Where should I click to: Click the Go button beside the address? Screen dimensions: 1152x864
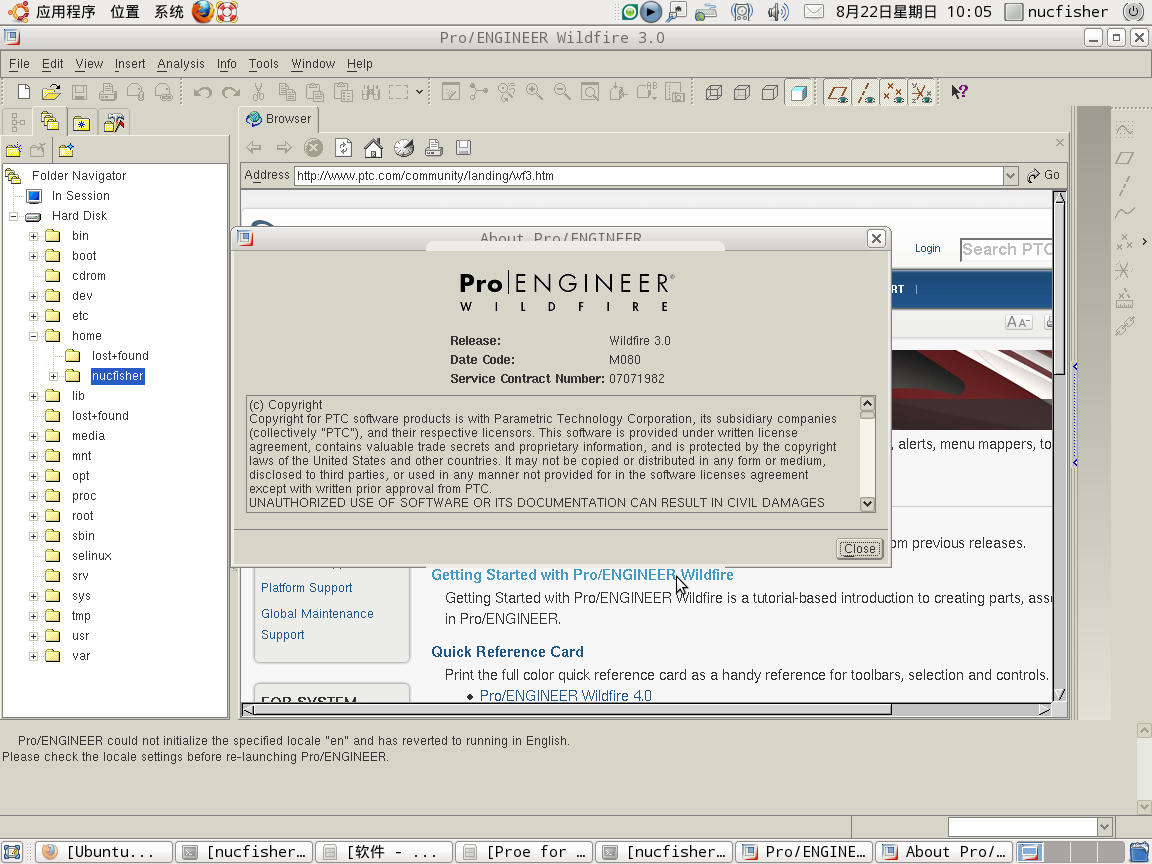(1044, 175)
